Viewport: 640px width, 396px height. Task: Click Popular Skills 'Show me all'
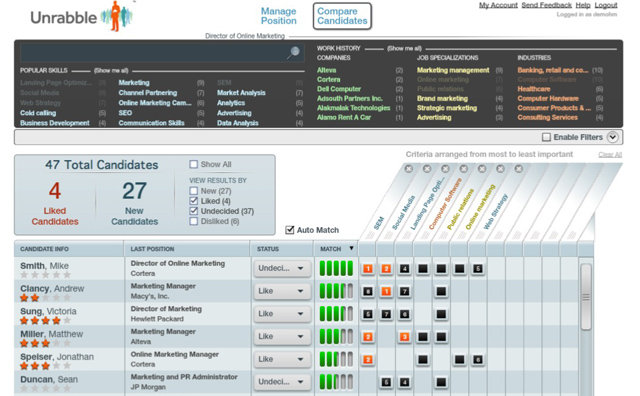pyautogui.click(x=111, y=71)
